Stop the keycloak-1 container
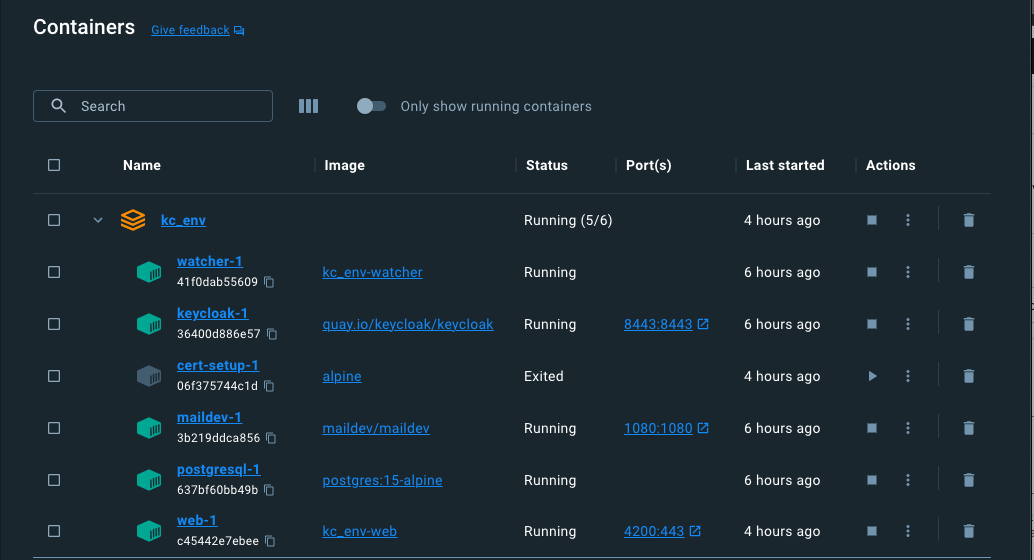Image resolution: width=1034 pixels, height=560 pixels. 872,325
